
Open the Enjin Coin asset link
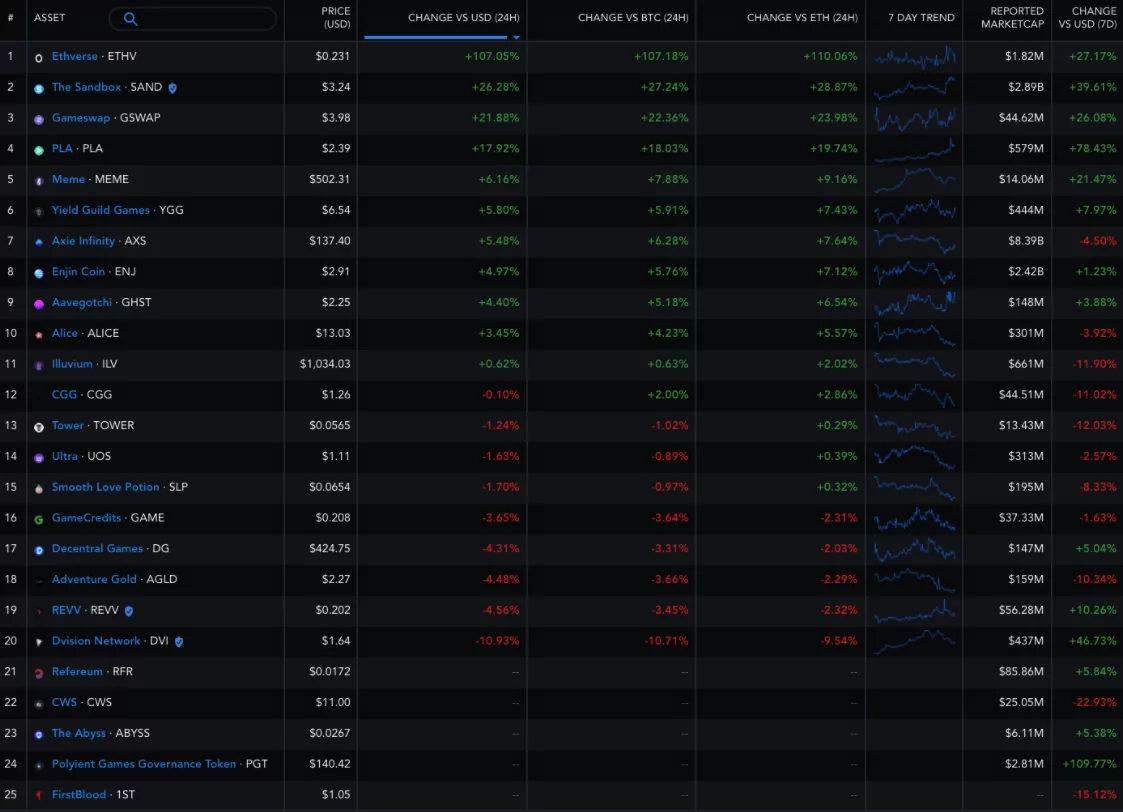(x=78, y=271)
